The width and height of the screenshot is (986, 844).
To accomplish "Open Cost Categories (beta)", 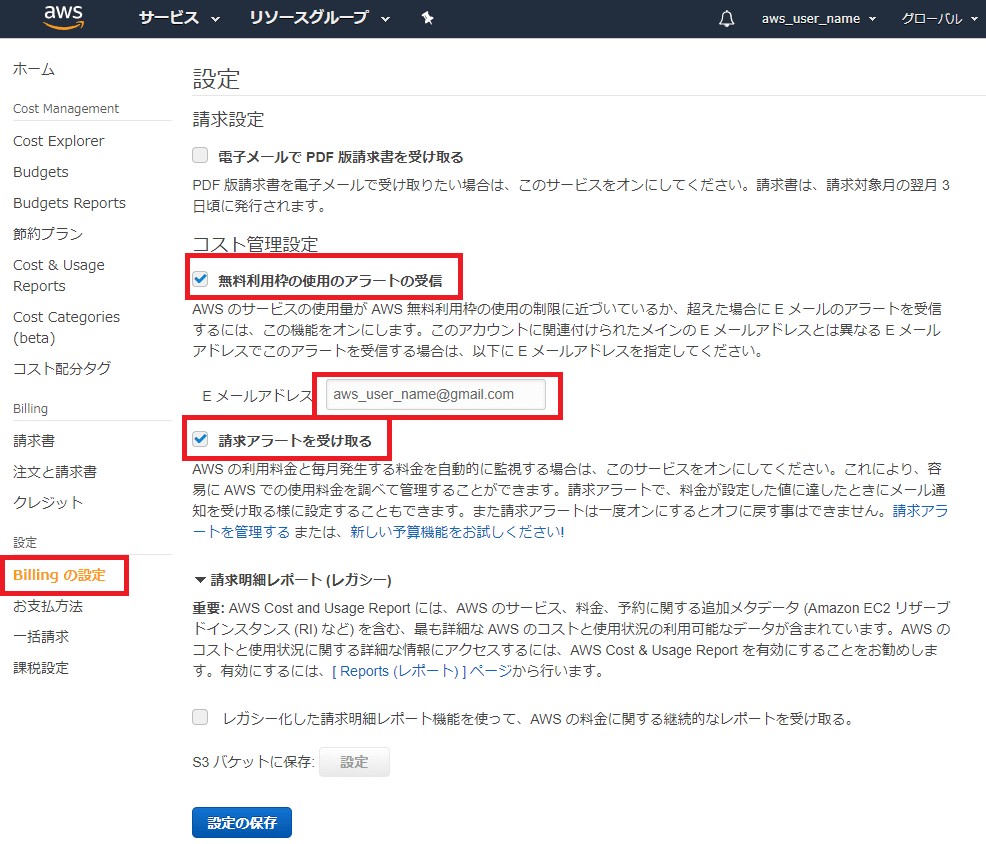I will coord(67,327).
